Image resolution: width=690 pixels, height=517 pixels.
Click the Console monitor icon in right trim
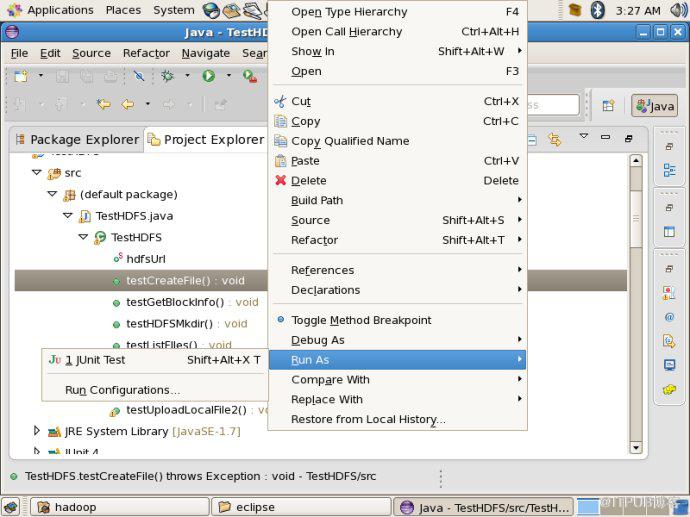point(669,365)
